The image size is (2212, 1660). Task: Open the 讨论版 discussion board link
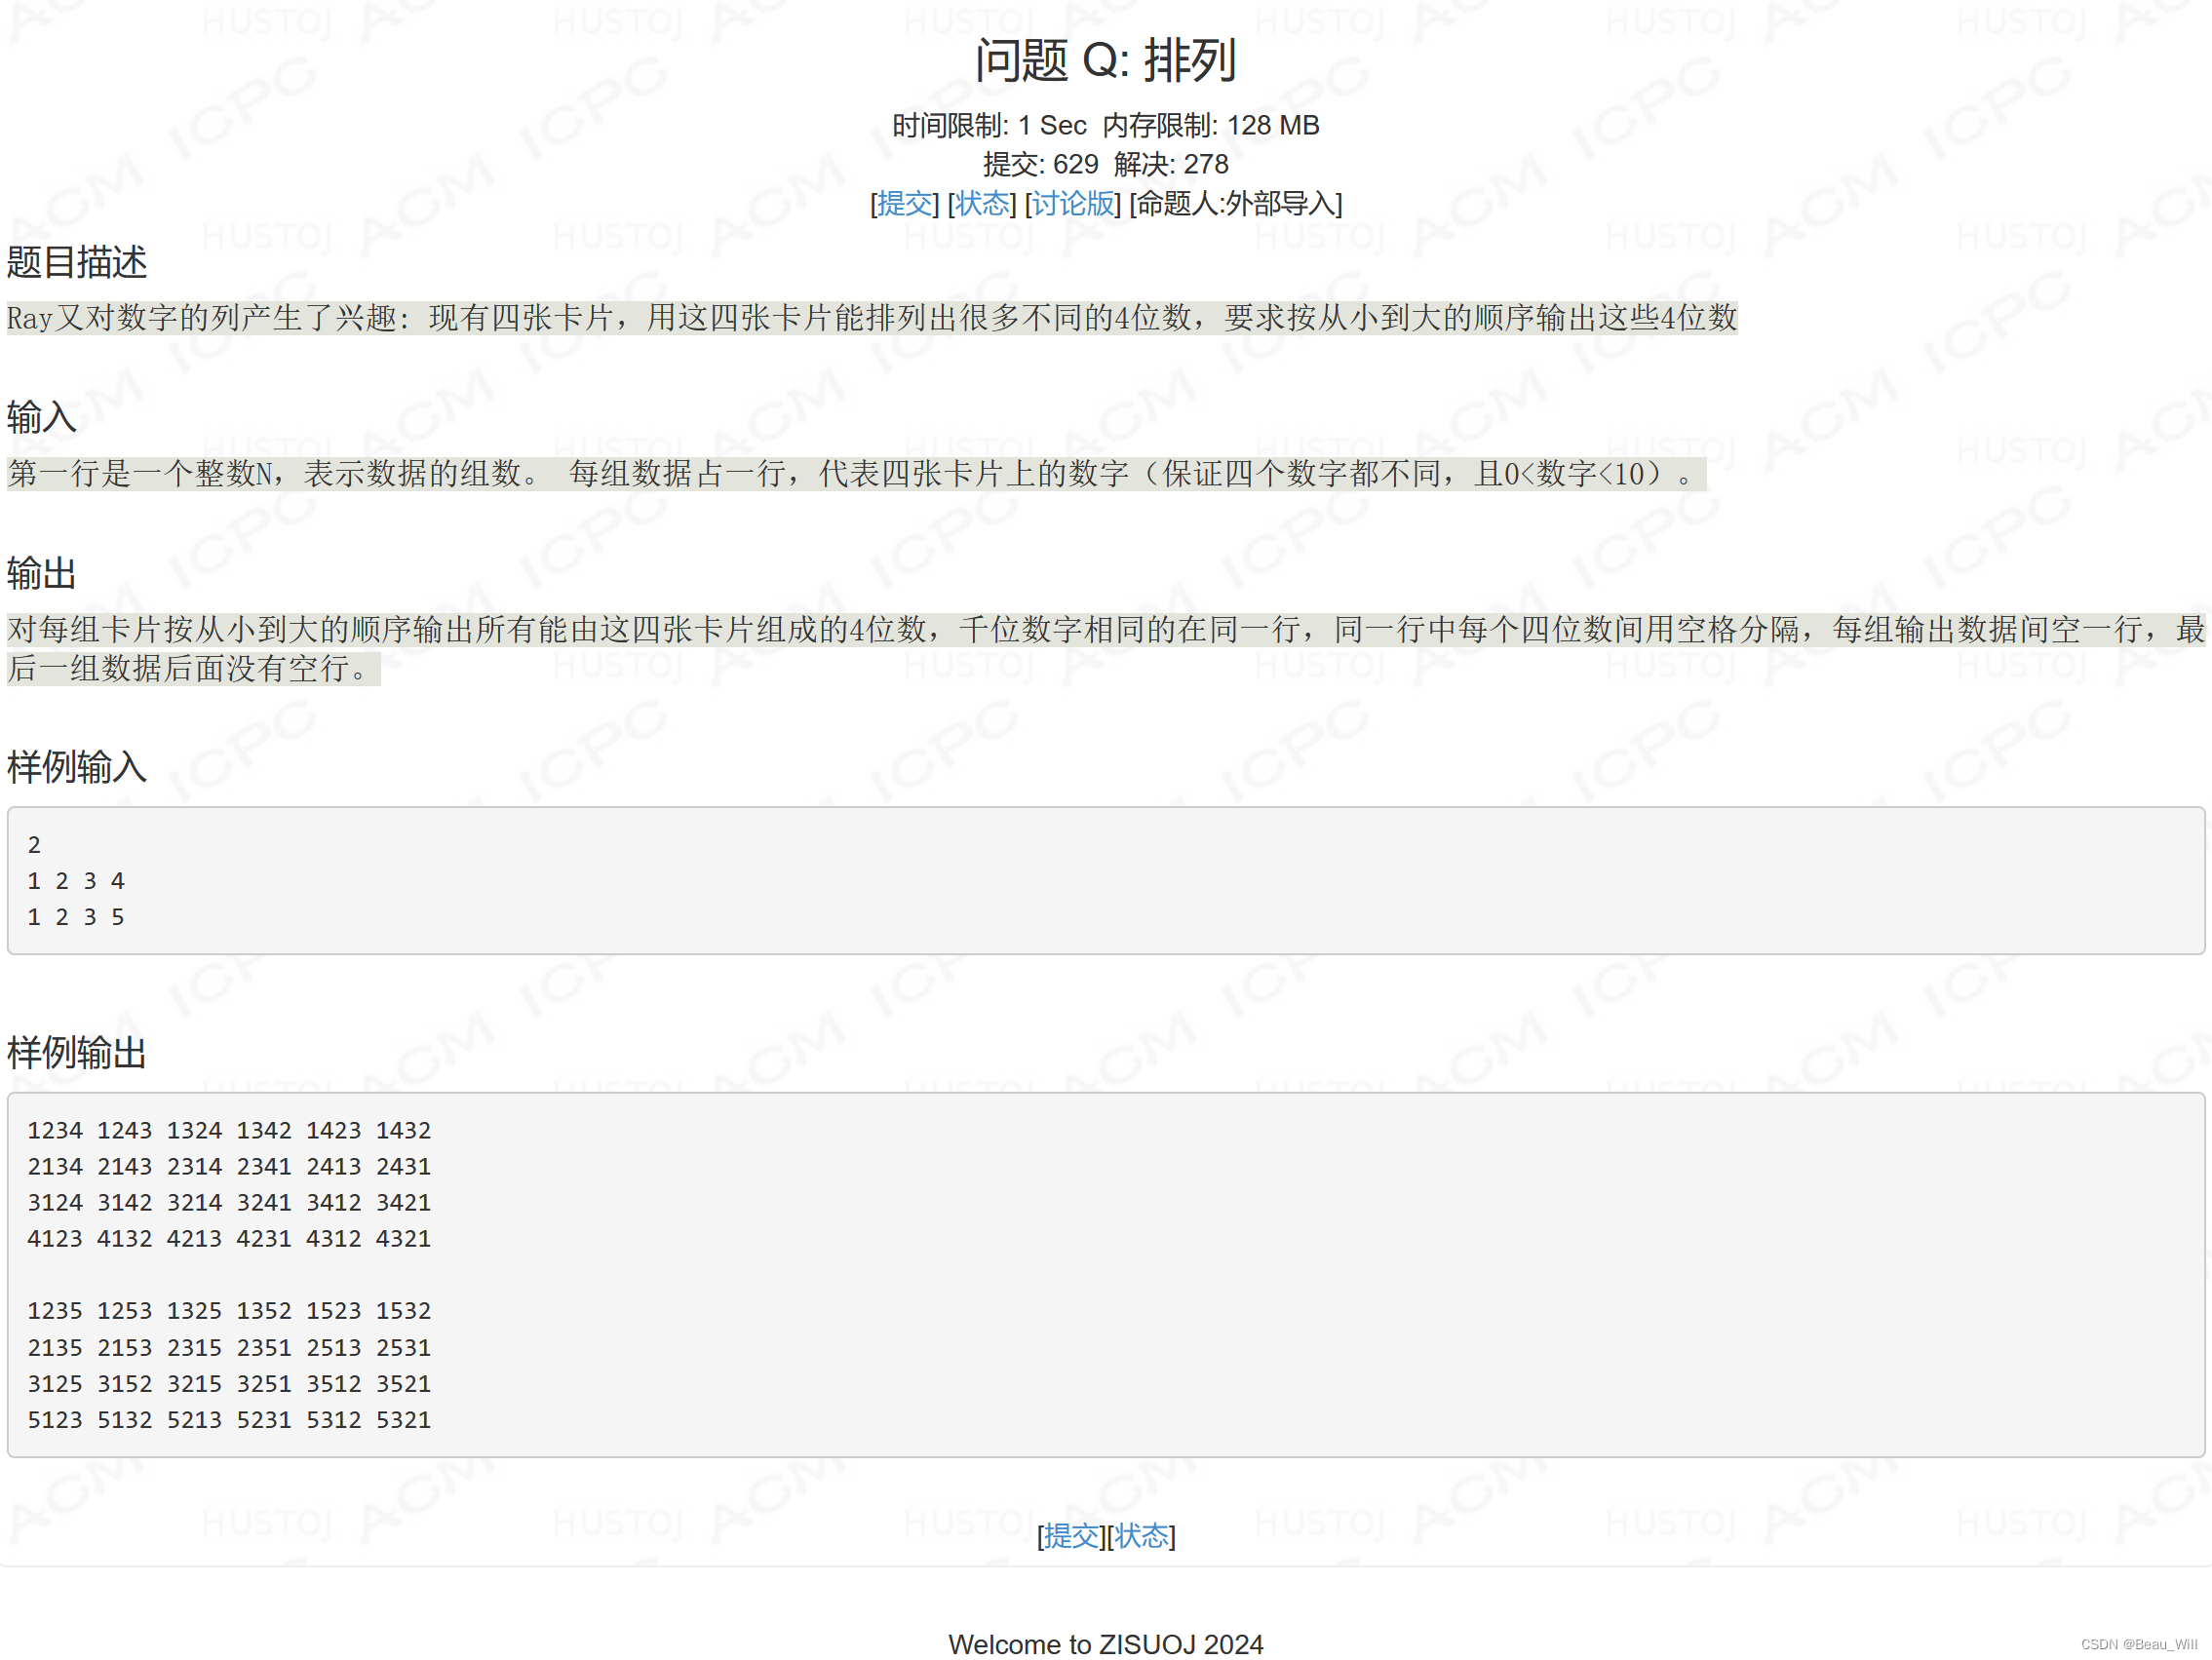pyautogui.click(x=1069, y=203)
